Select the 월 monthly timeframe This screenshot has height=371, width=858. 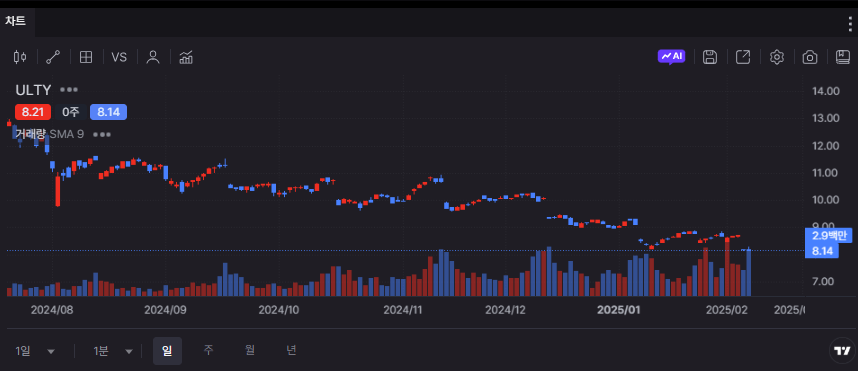click(x=250, y=351)
